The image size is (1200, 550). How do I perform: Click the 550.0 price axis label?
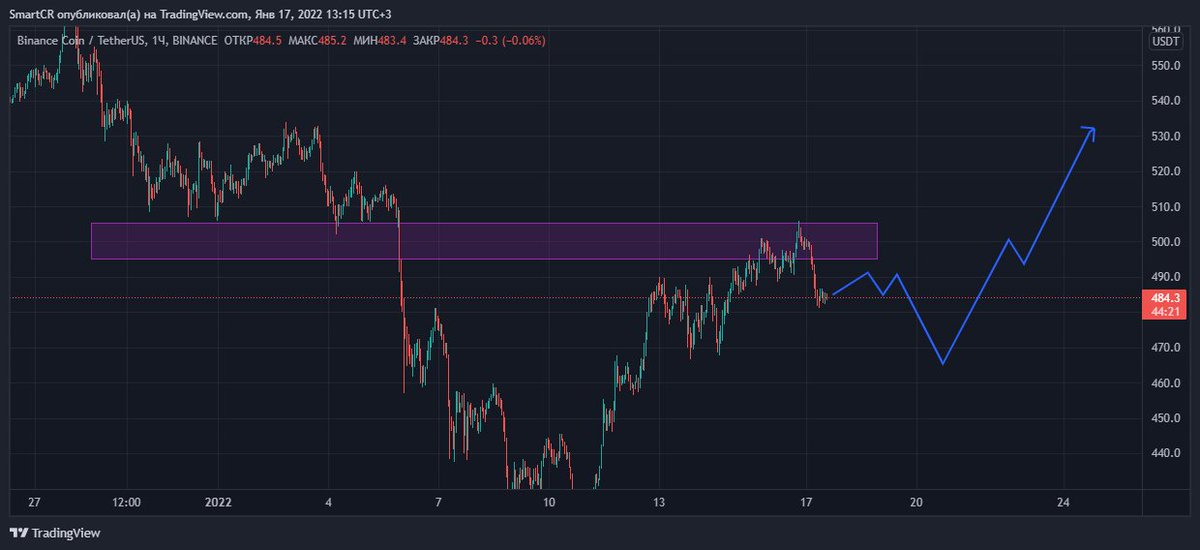coord(1165,66)
